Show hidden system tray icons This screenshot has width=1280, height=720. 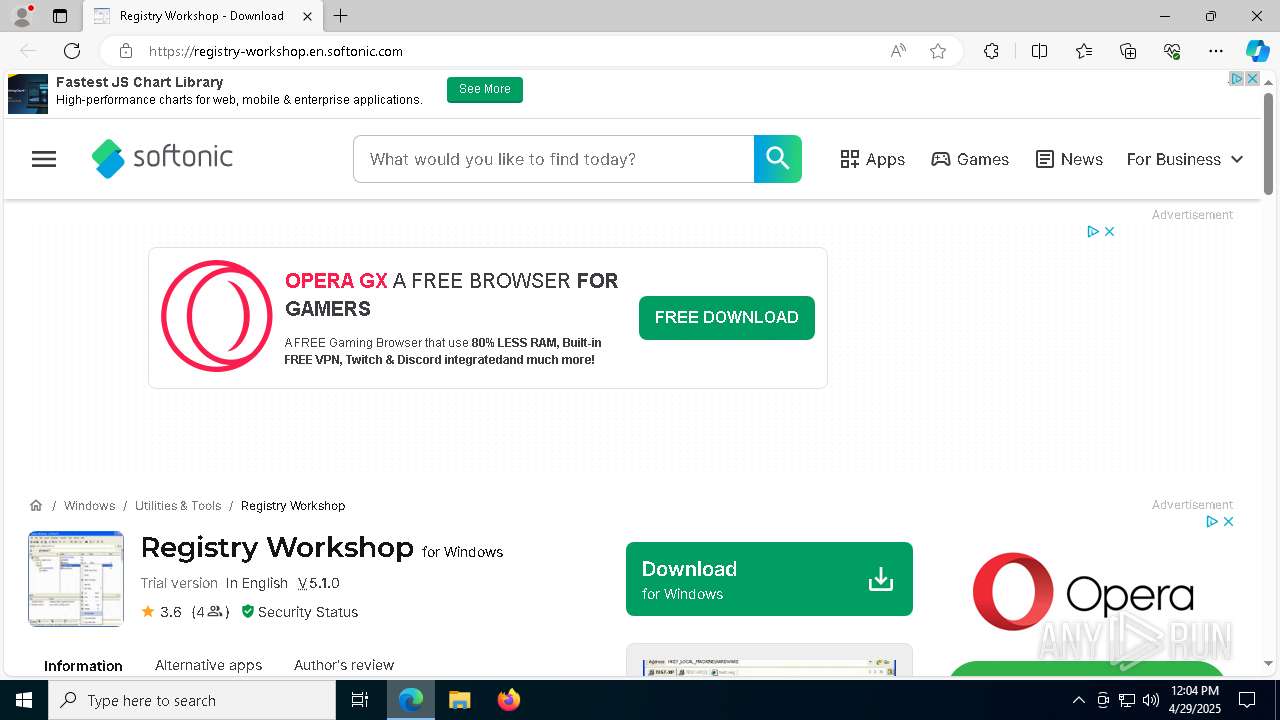(1078, 700)
